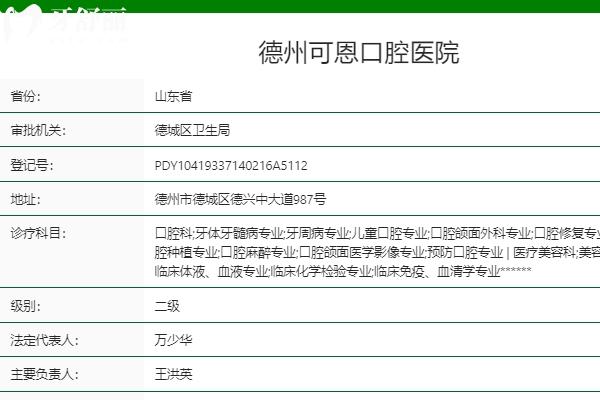
Task: Click the 地址 label
Action: click(x=25, y=199)
